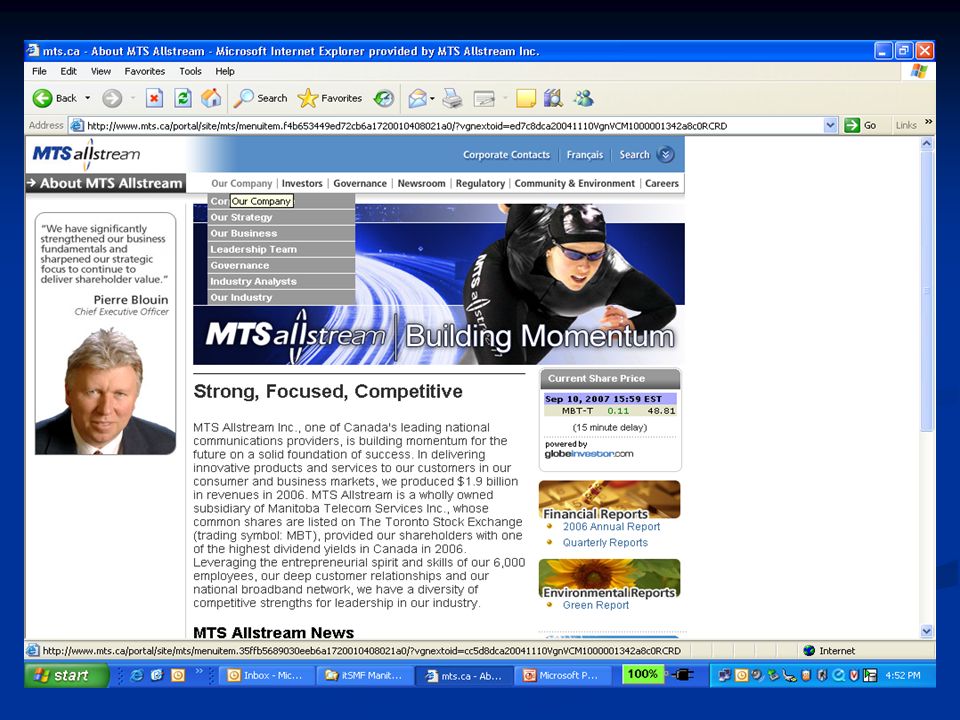Screen dimensions: 960x720
Task: Open the Research toolbar icon
Action: coord(553,98)
